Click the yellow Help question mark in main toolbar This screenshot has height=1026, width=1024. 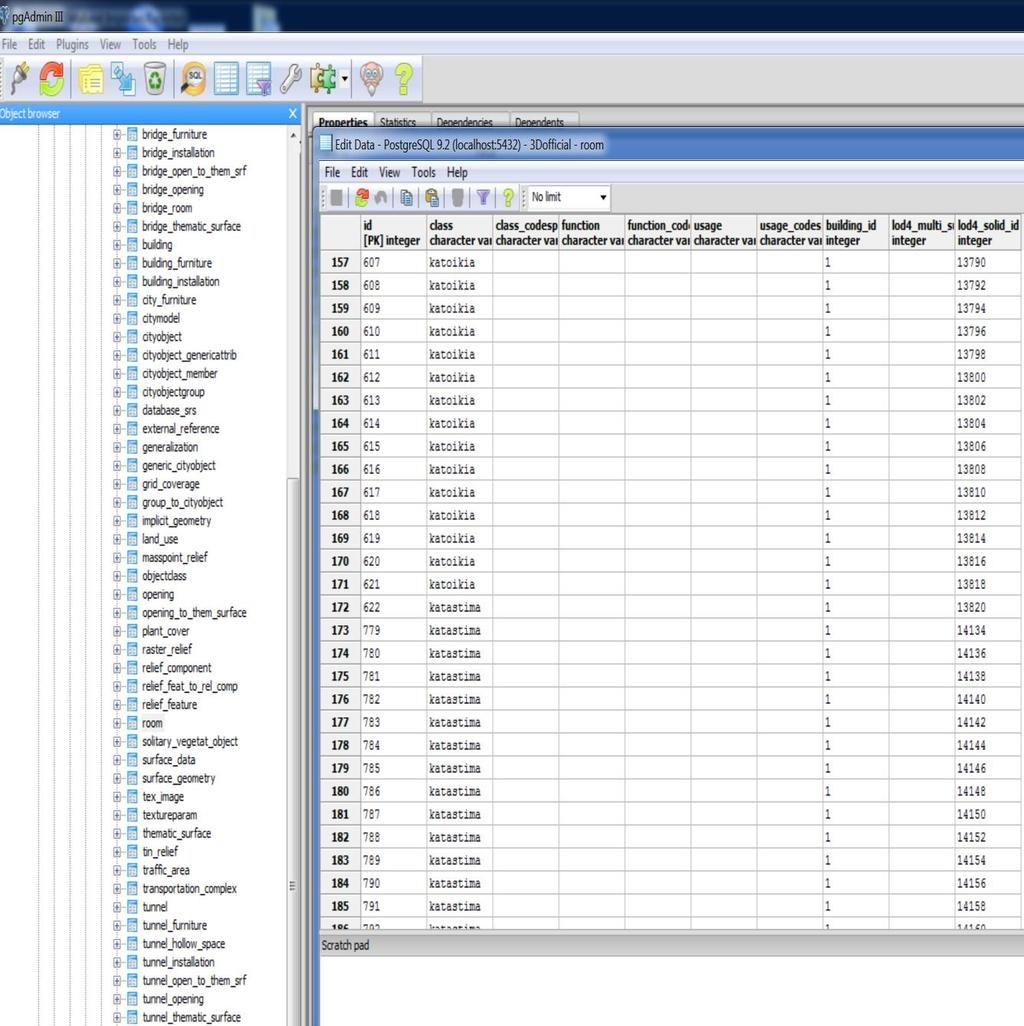pyautogui.click(x=404, y=79)
